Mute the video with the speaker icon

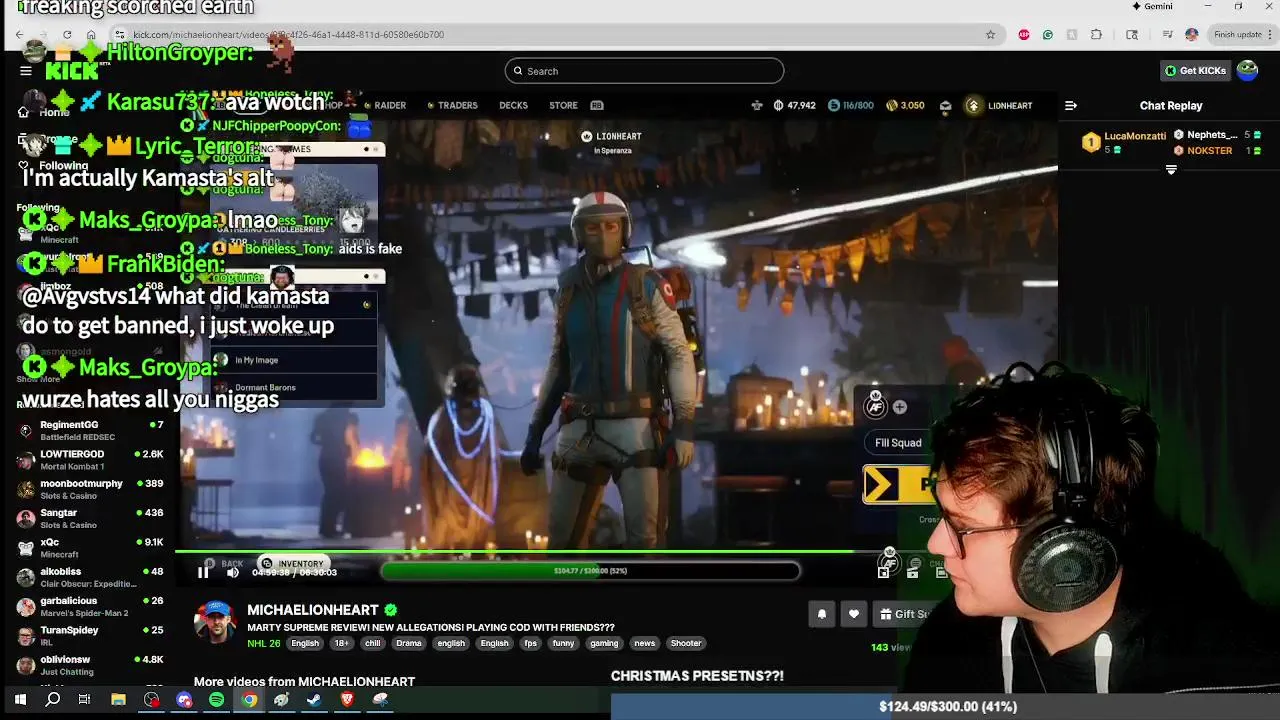232,572
